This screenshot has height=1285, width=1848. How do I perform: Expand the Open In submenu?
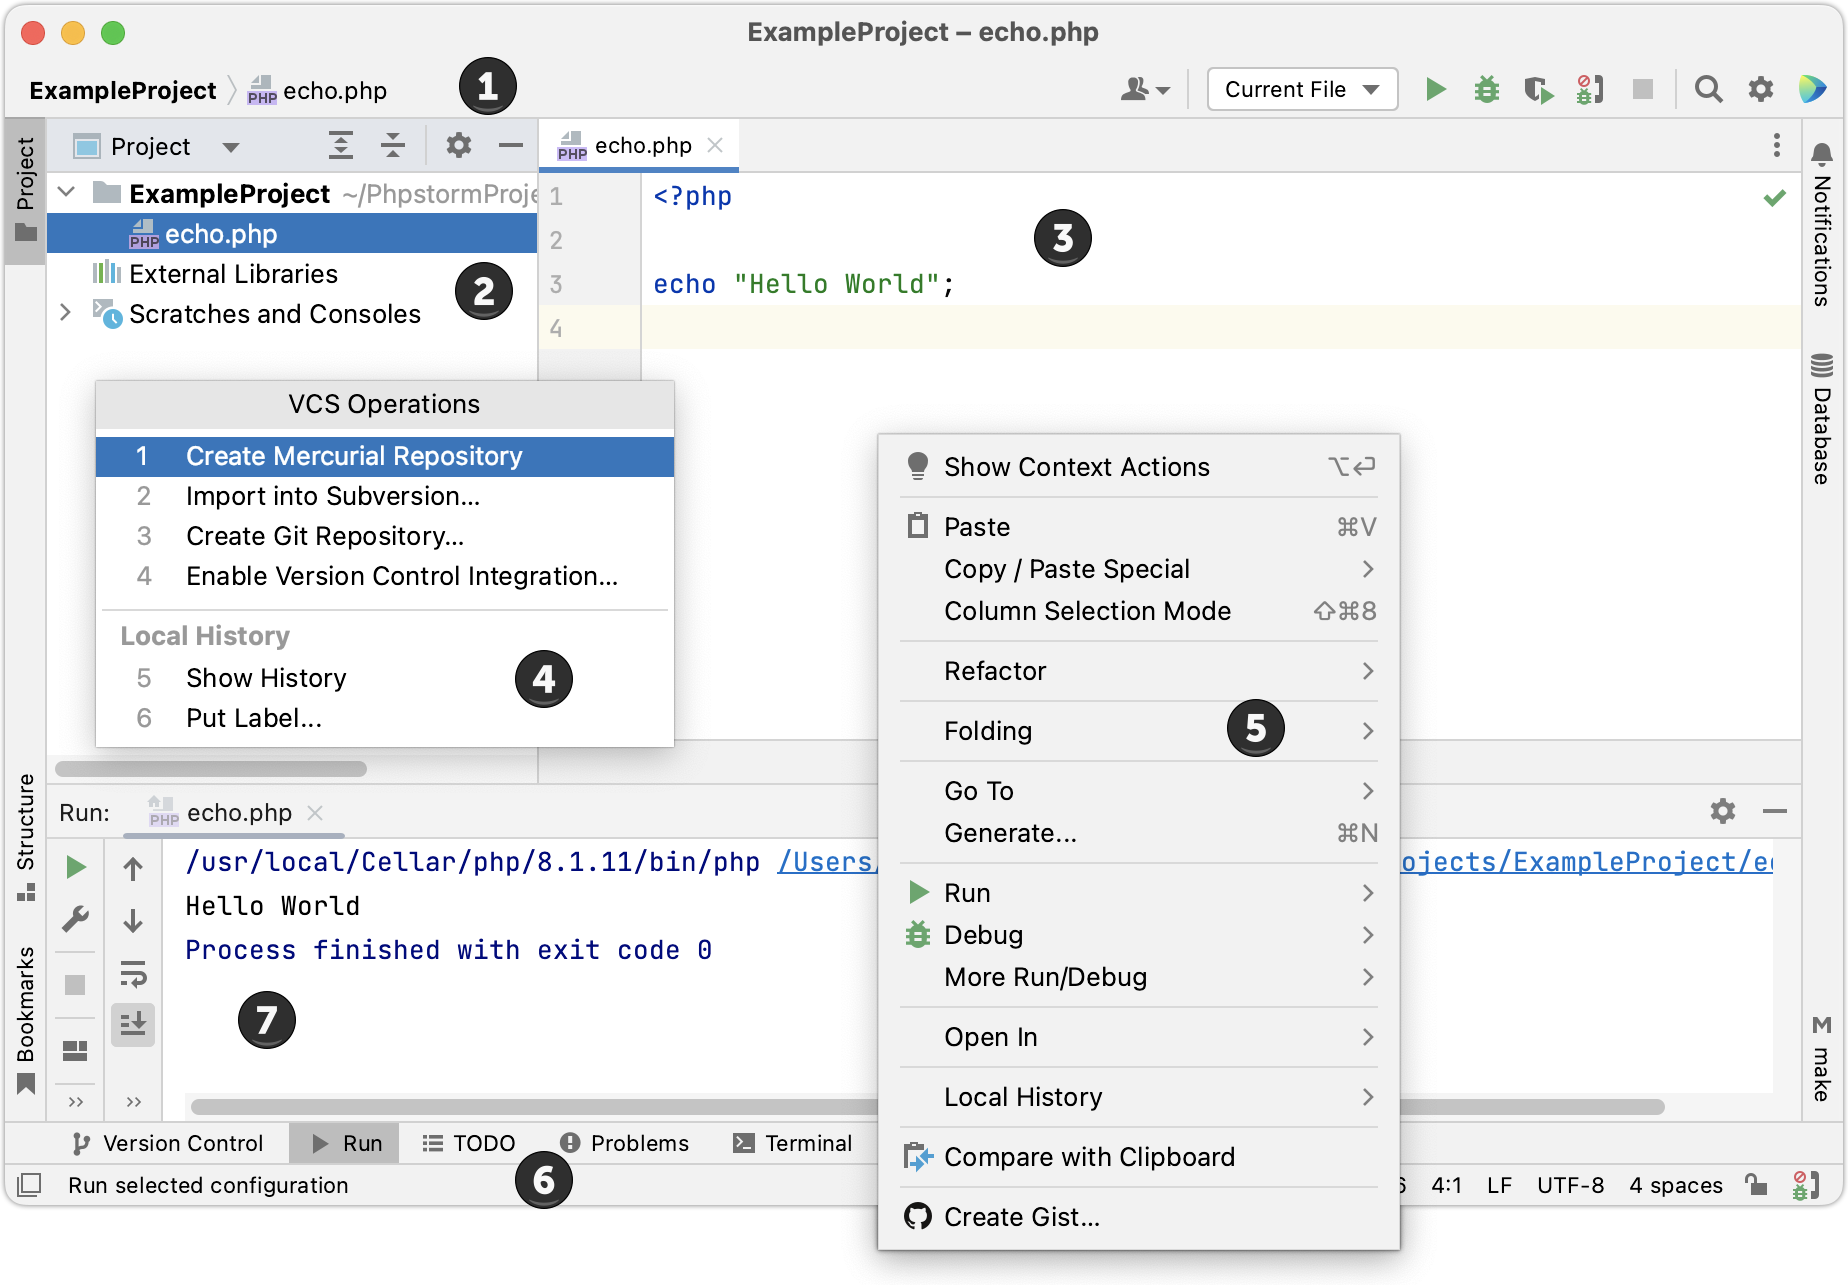pyautogui.click(x=1138, y=1037)
